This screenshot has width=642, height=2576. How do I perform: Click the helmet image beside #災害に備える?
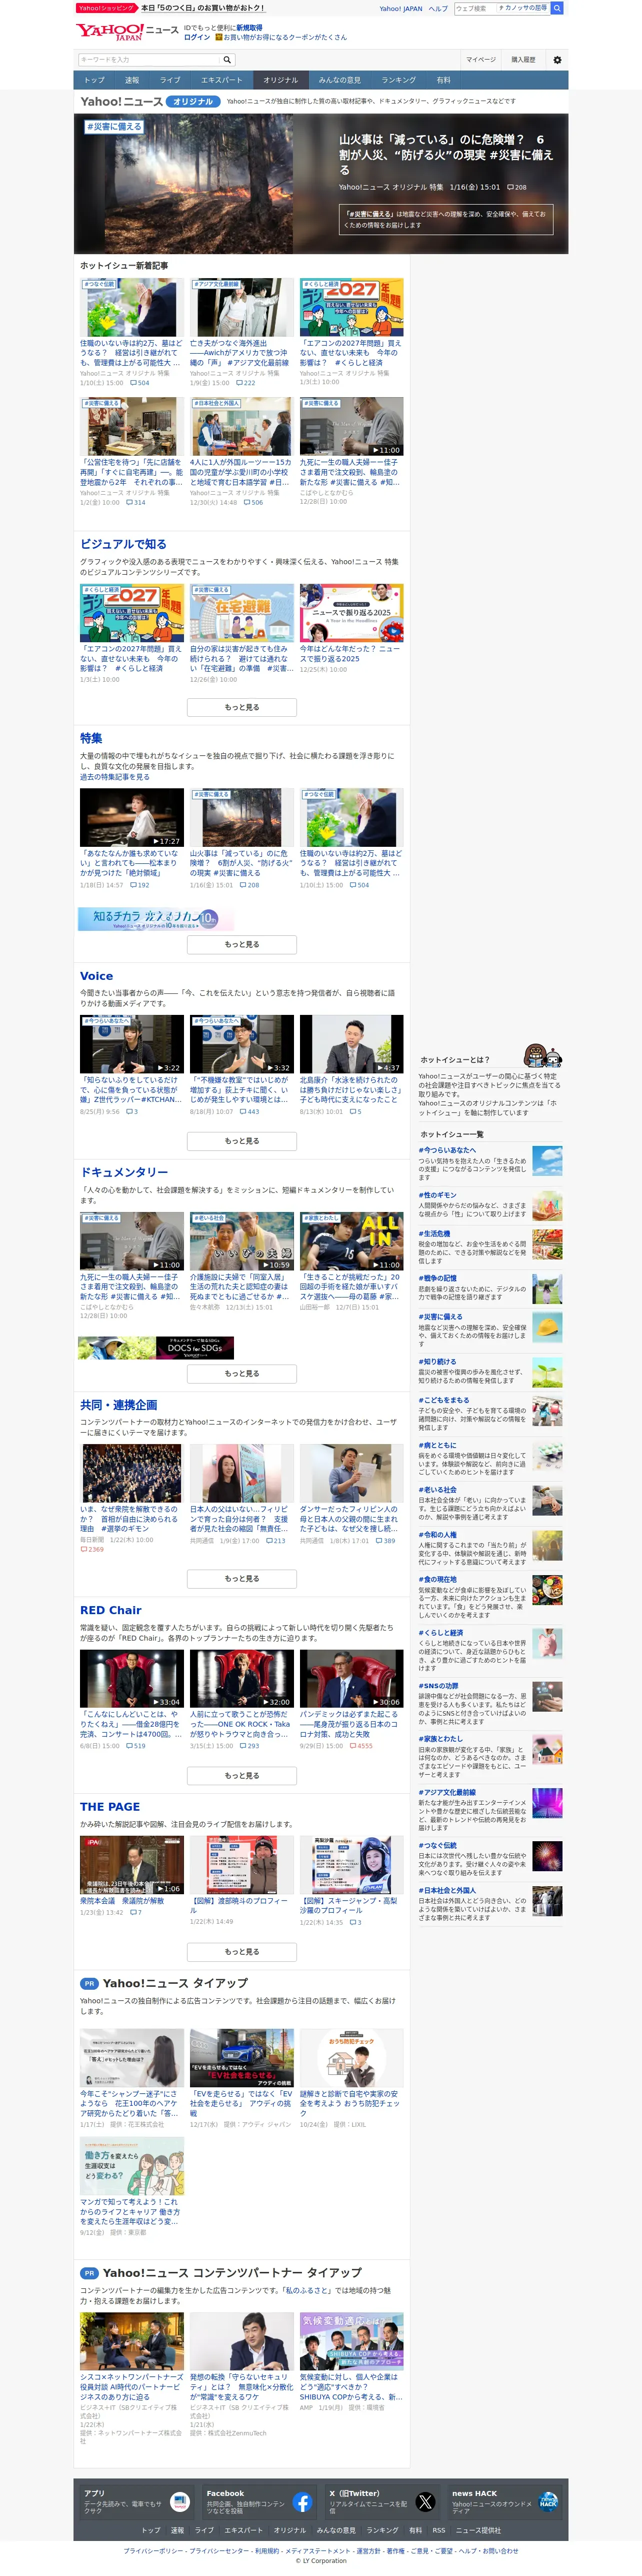click(x=547, y=1326)
